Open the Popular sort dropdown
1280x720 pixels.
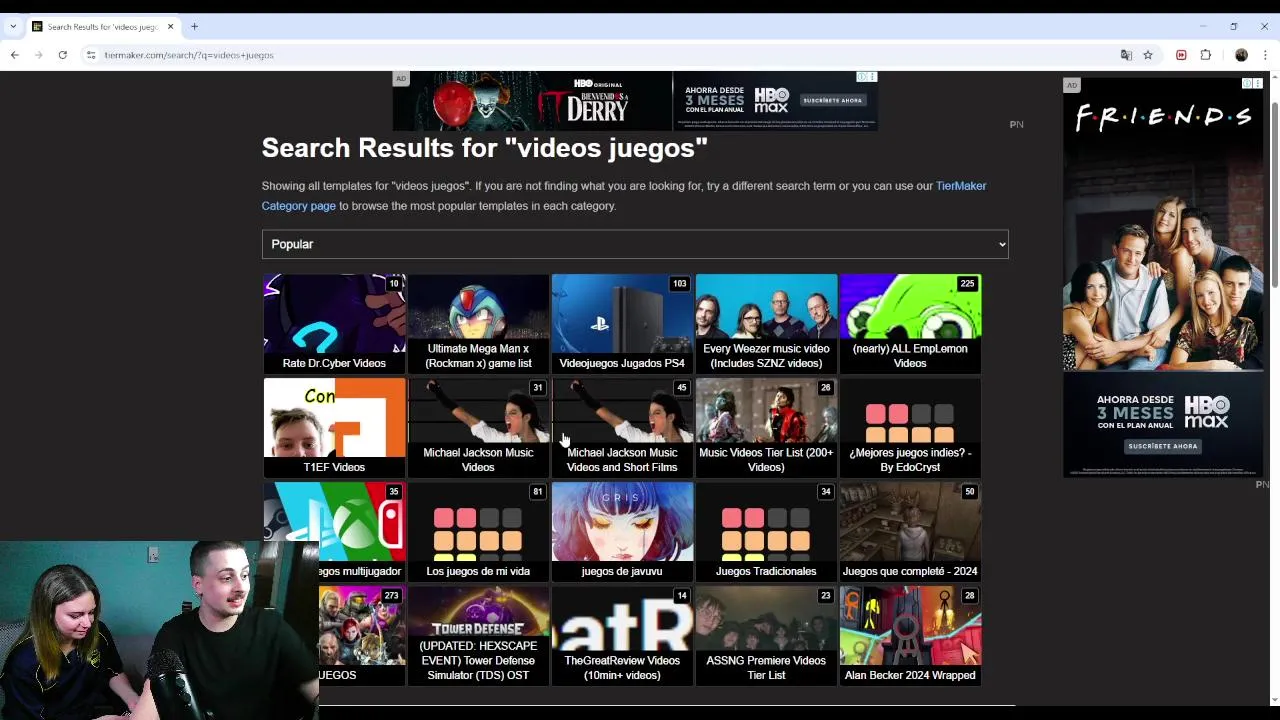(x=635, y=244)
